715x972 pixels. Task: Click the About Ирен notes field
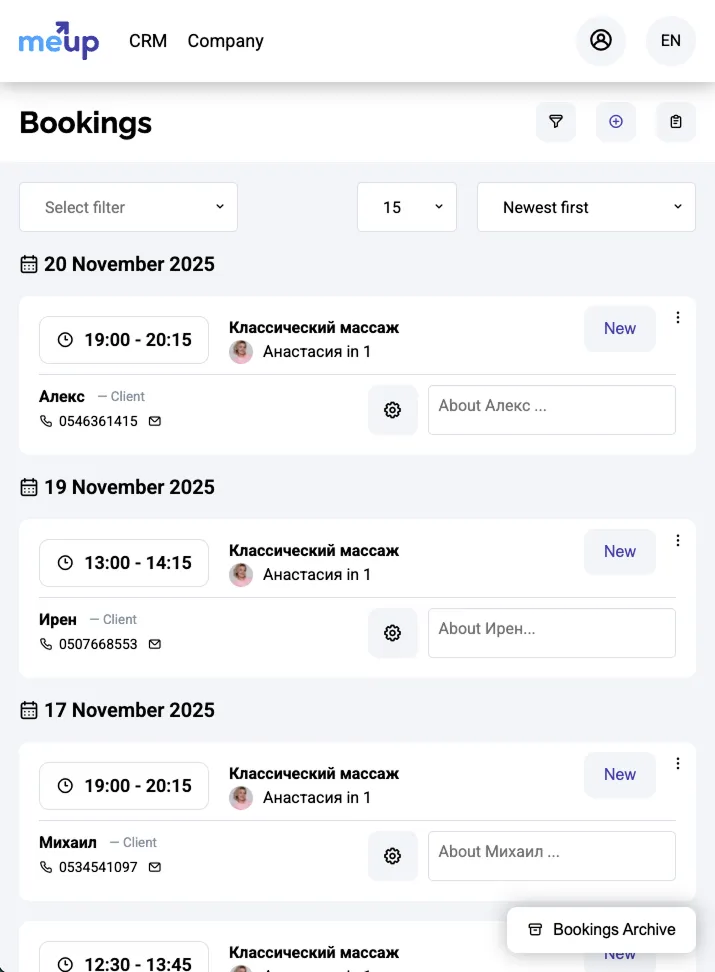click(x=552, y=633)
